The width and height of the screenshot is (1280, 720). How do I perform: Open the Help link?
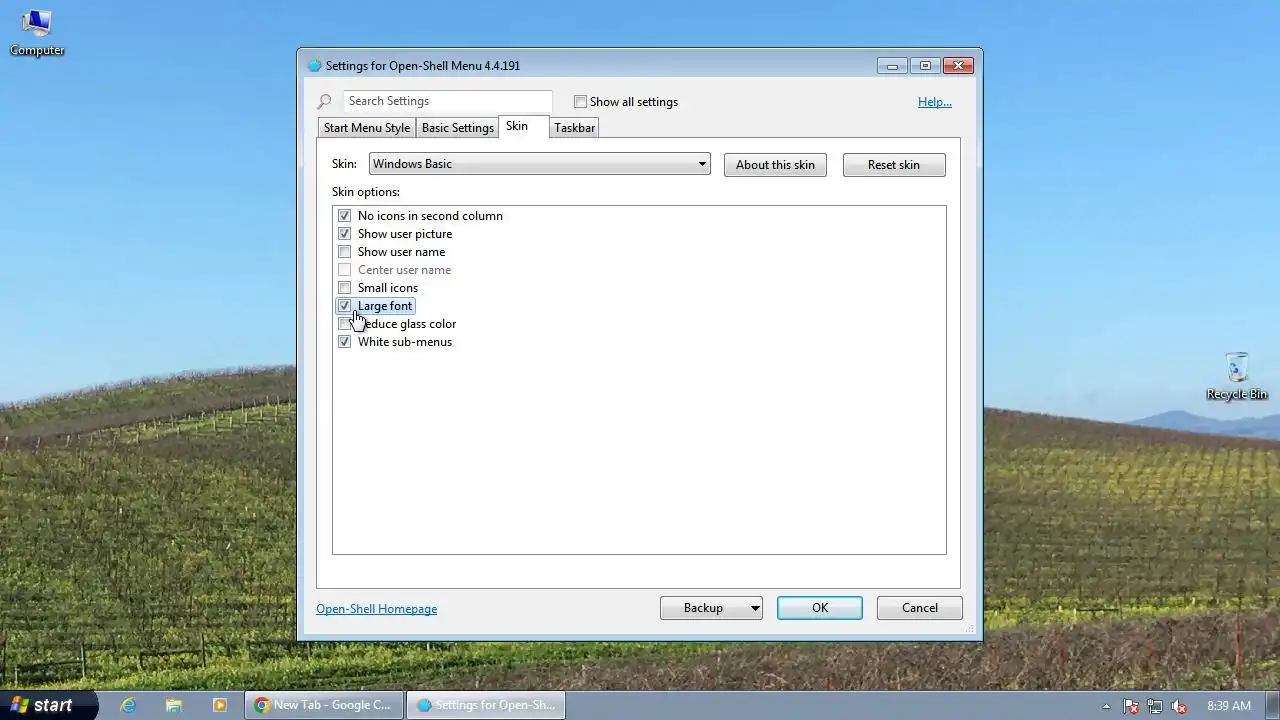(x=935, y=102)
